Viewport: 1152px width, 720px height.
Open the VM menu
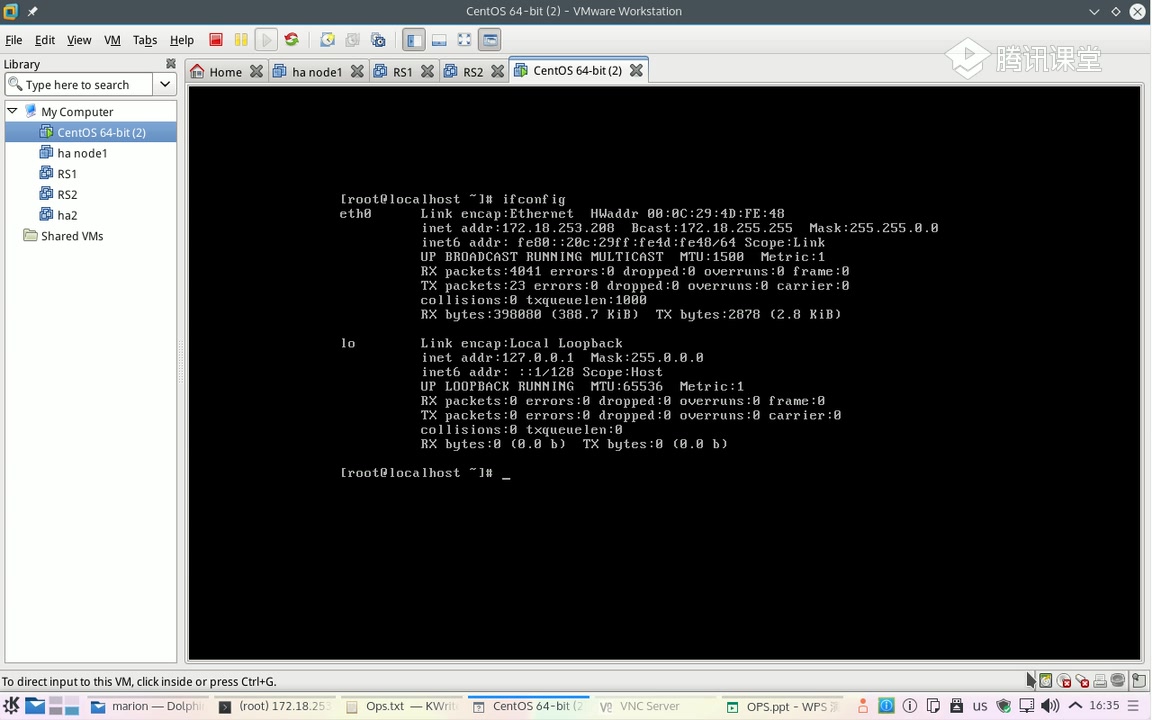111,40
